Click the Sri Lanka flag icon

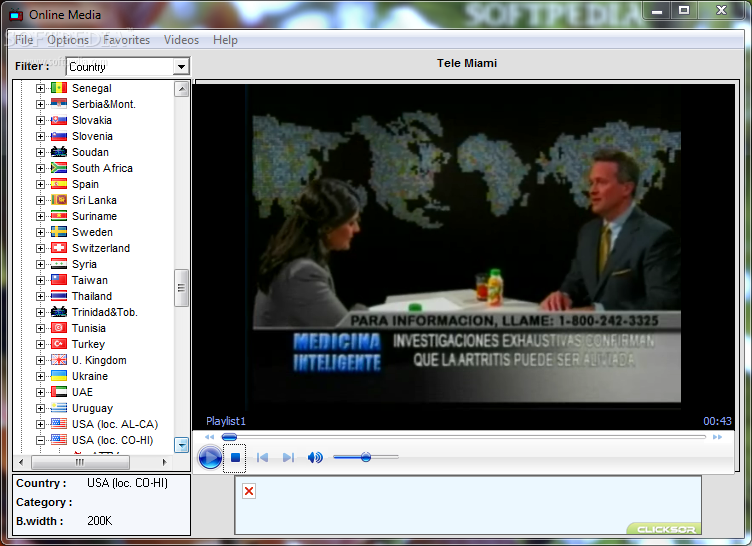pos(59,200)
